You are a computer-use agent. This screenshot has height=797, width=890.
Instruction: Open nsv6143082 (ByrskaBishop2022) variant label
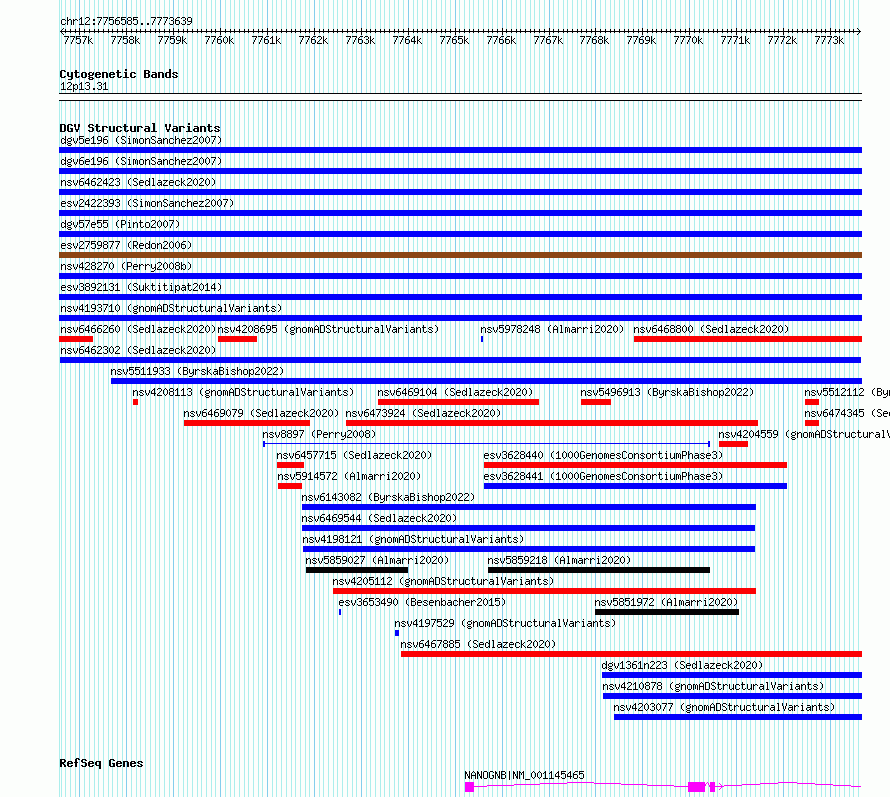[388, 497]
